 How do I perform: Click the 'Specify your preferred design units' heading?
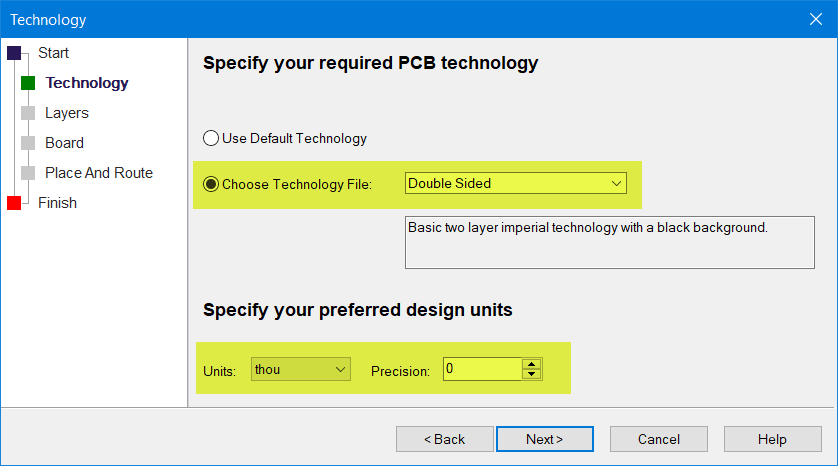click(358, 310)
